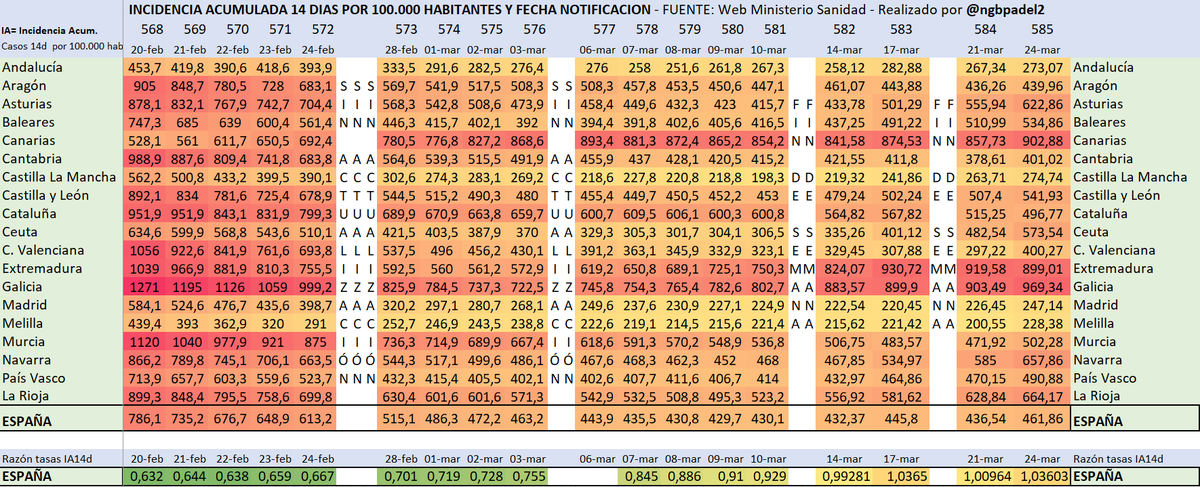
Task: Click column number 585
Action: (x=1041, y=31)
